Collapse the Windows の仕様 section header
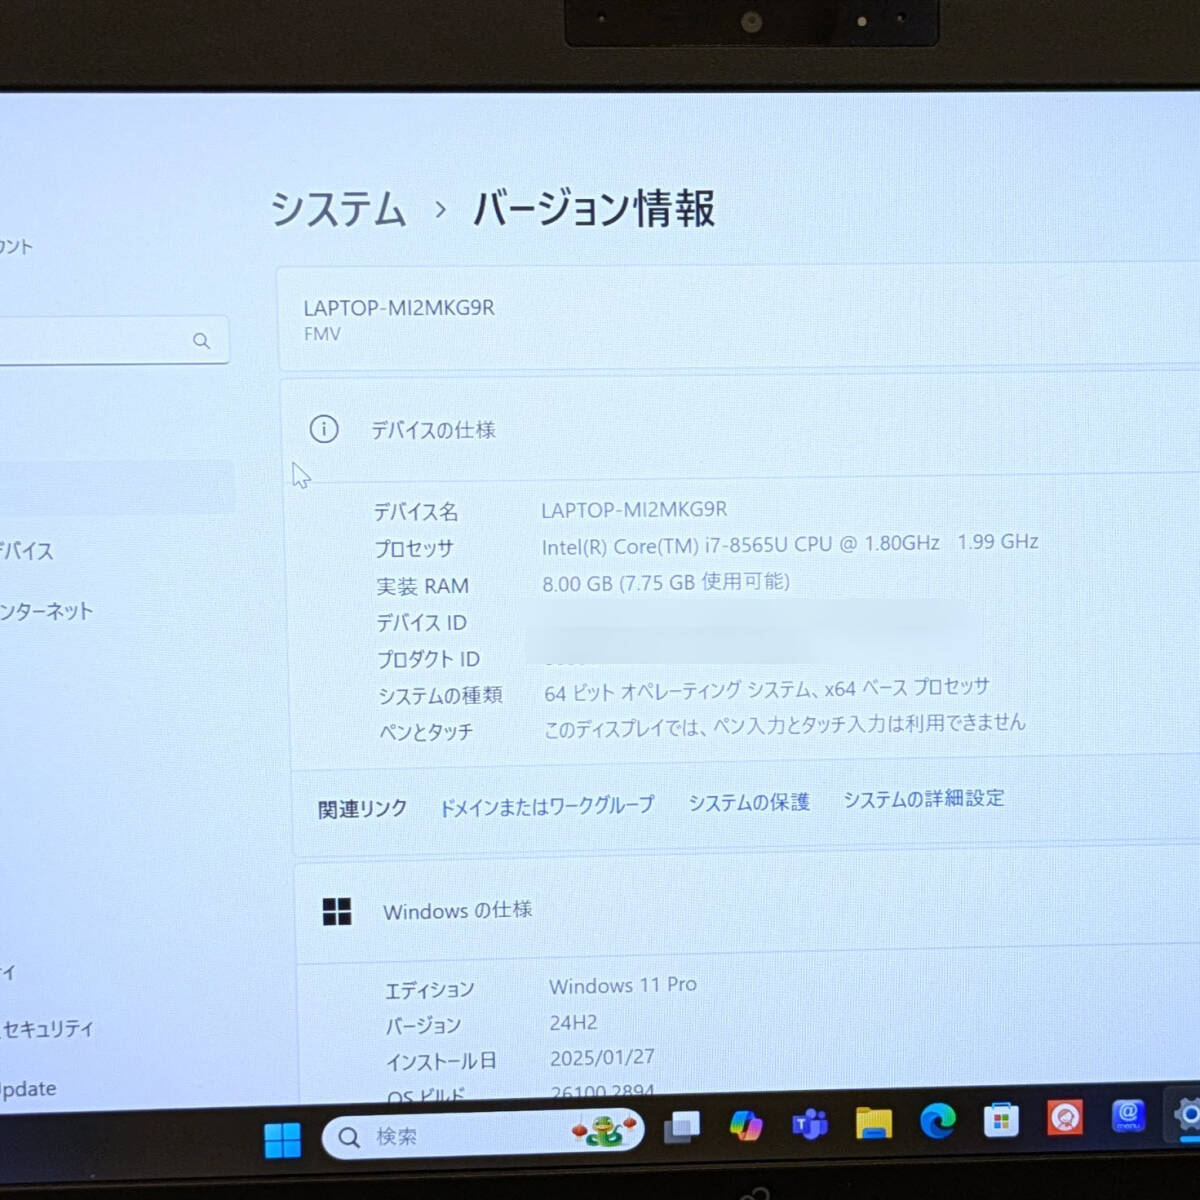This screenshot has height=1200, width=1200. [x=747, y=908]
